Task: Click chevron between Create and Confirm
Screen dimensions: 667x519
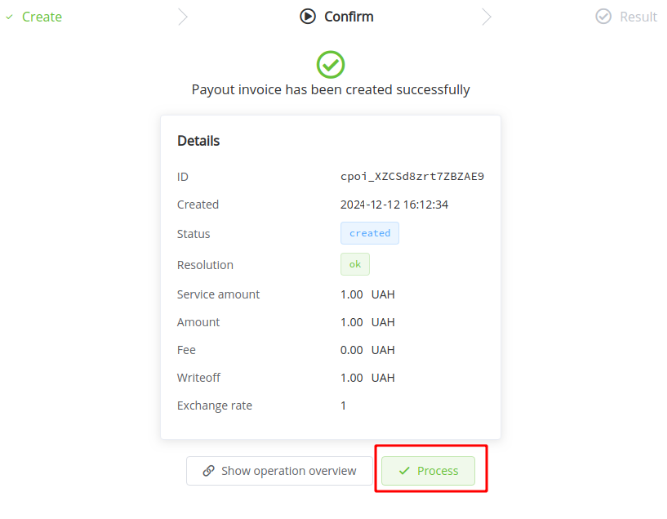Action: [x=182, y=16]
